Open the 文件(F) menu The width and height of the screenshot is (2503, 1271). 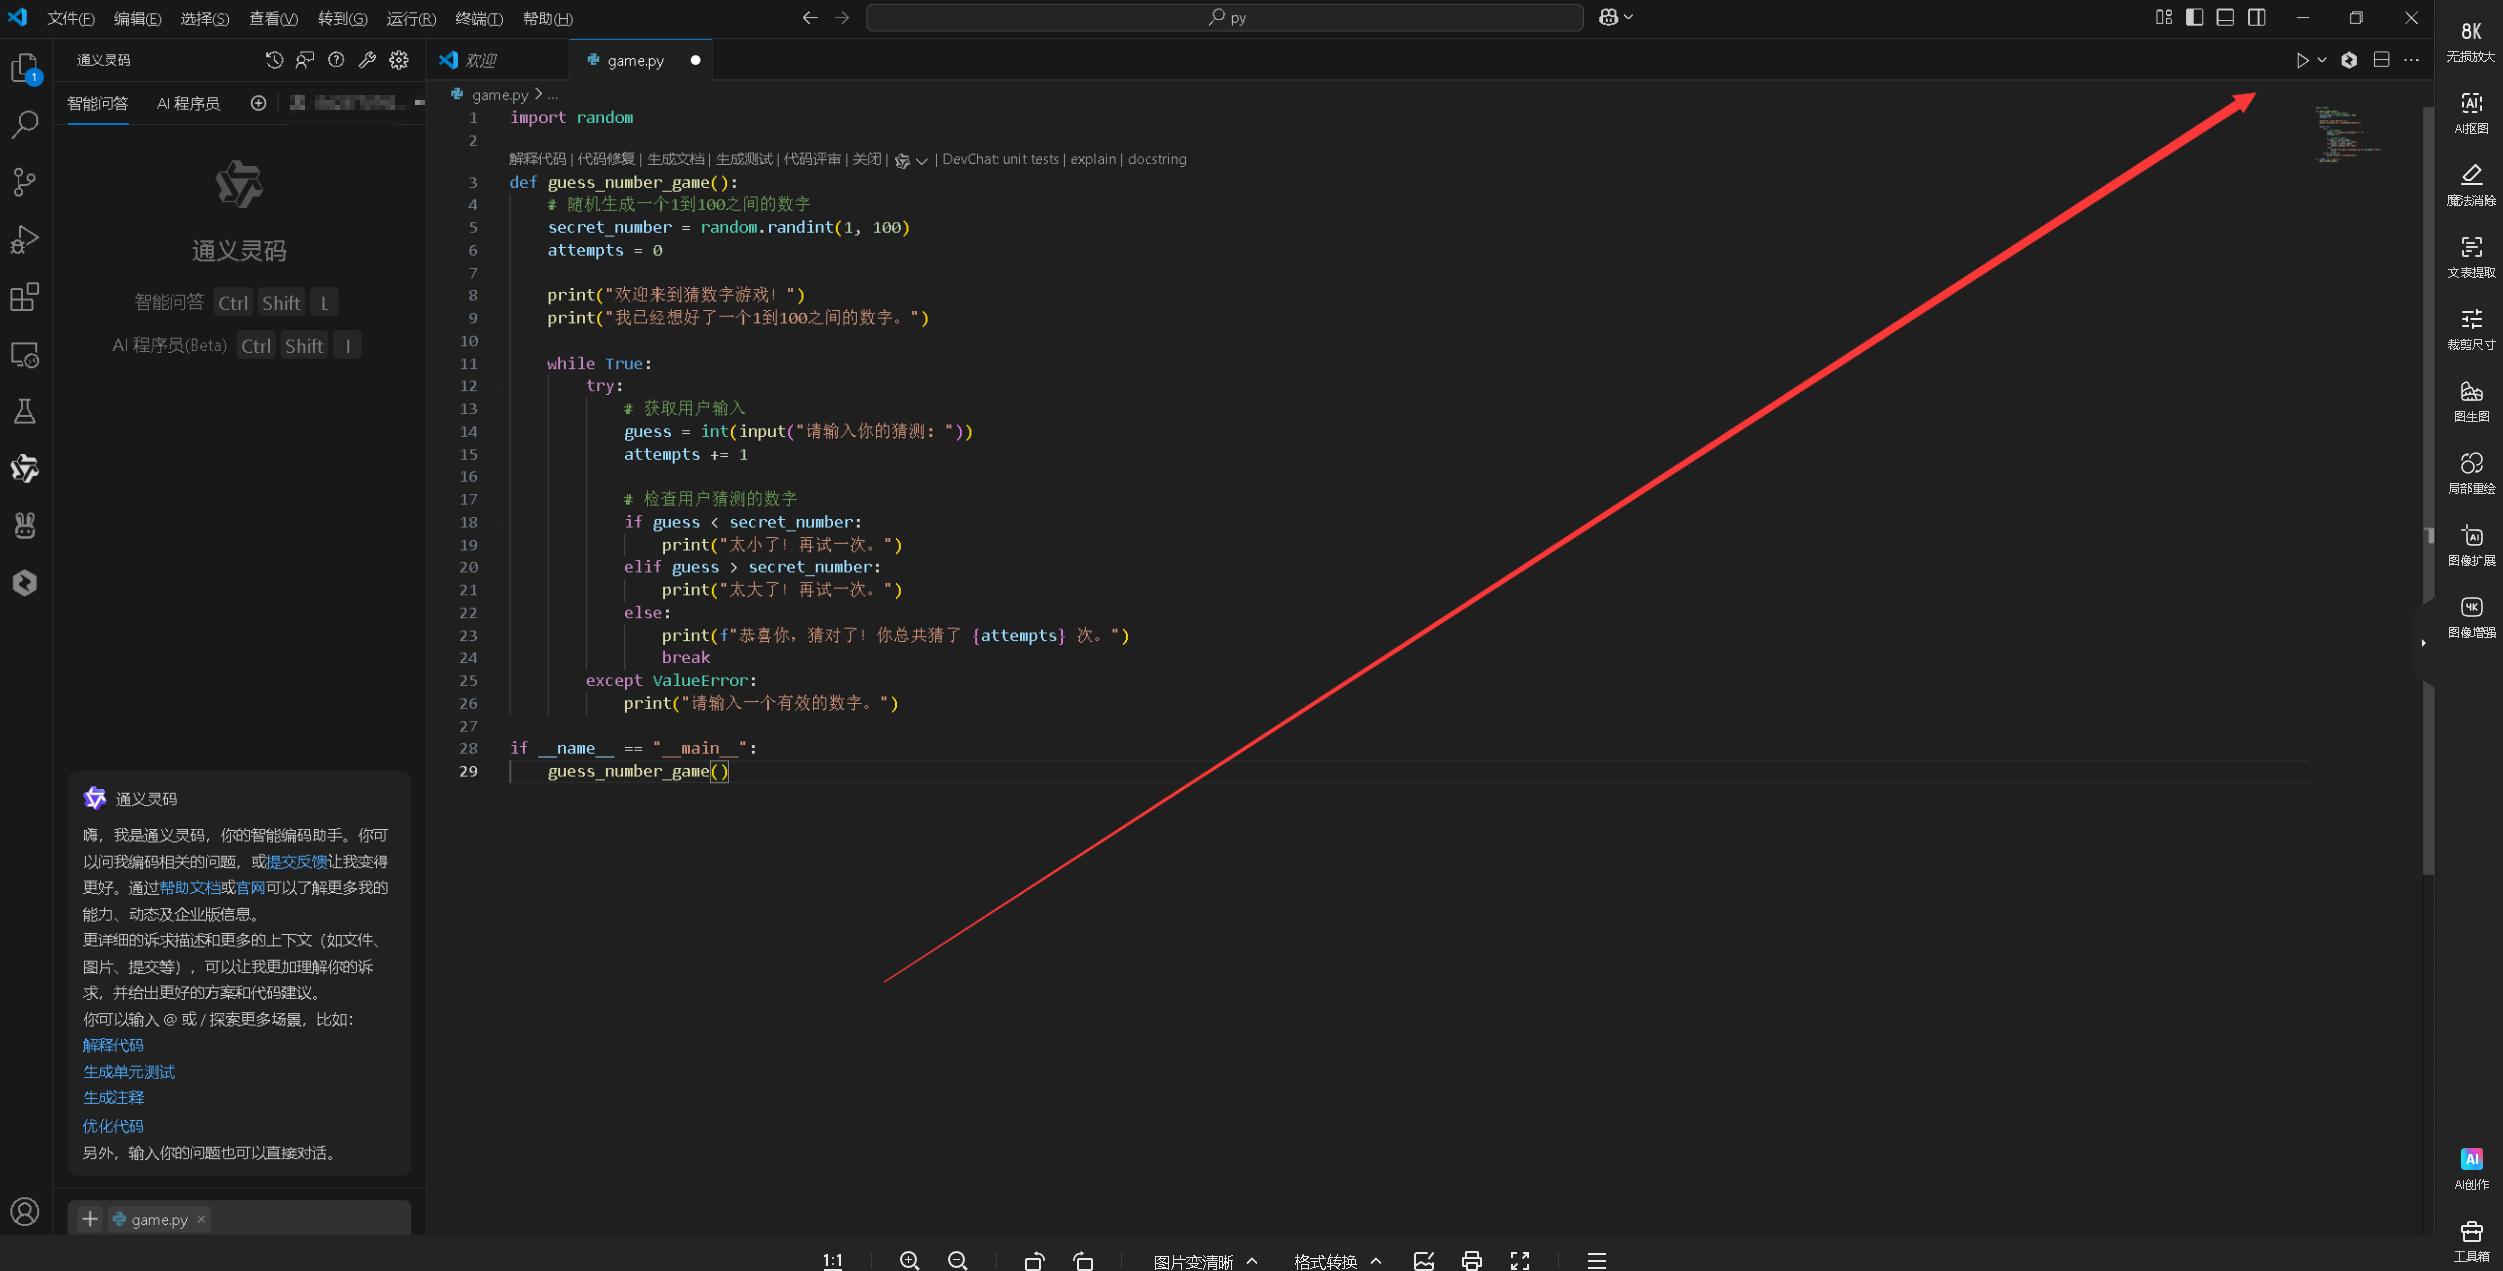pyautogui.click(x=70, y=18)
